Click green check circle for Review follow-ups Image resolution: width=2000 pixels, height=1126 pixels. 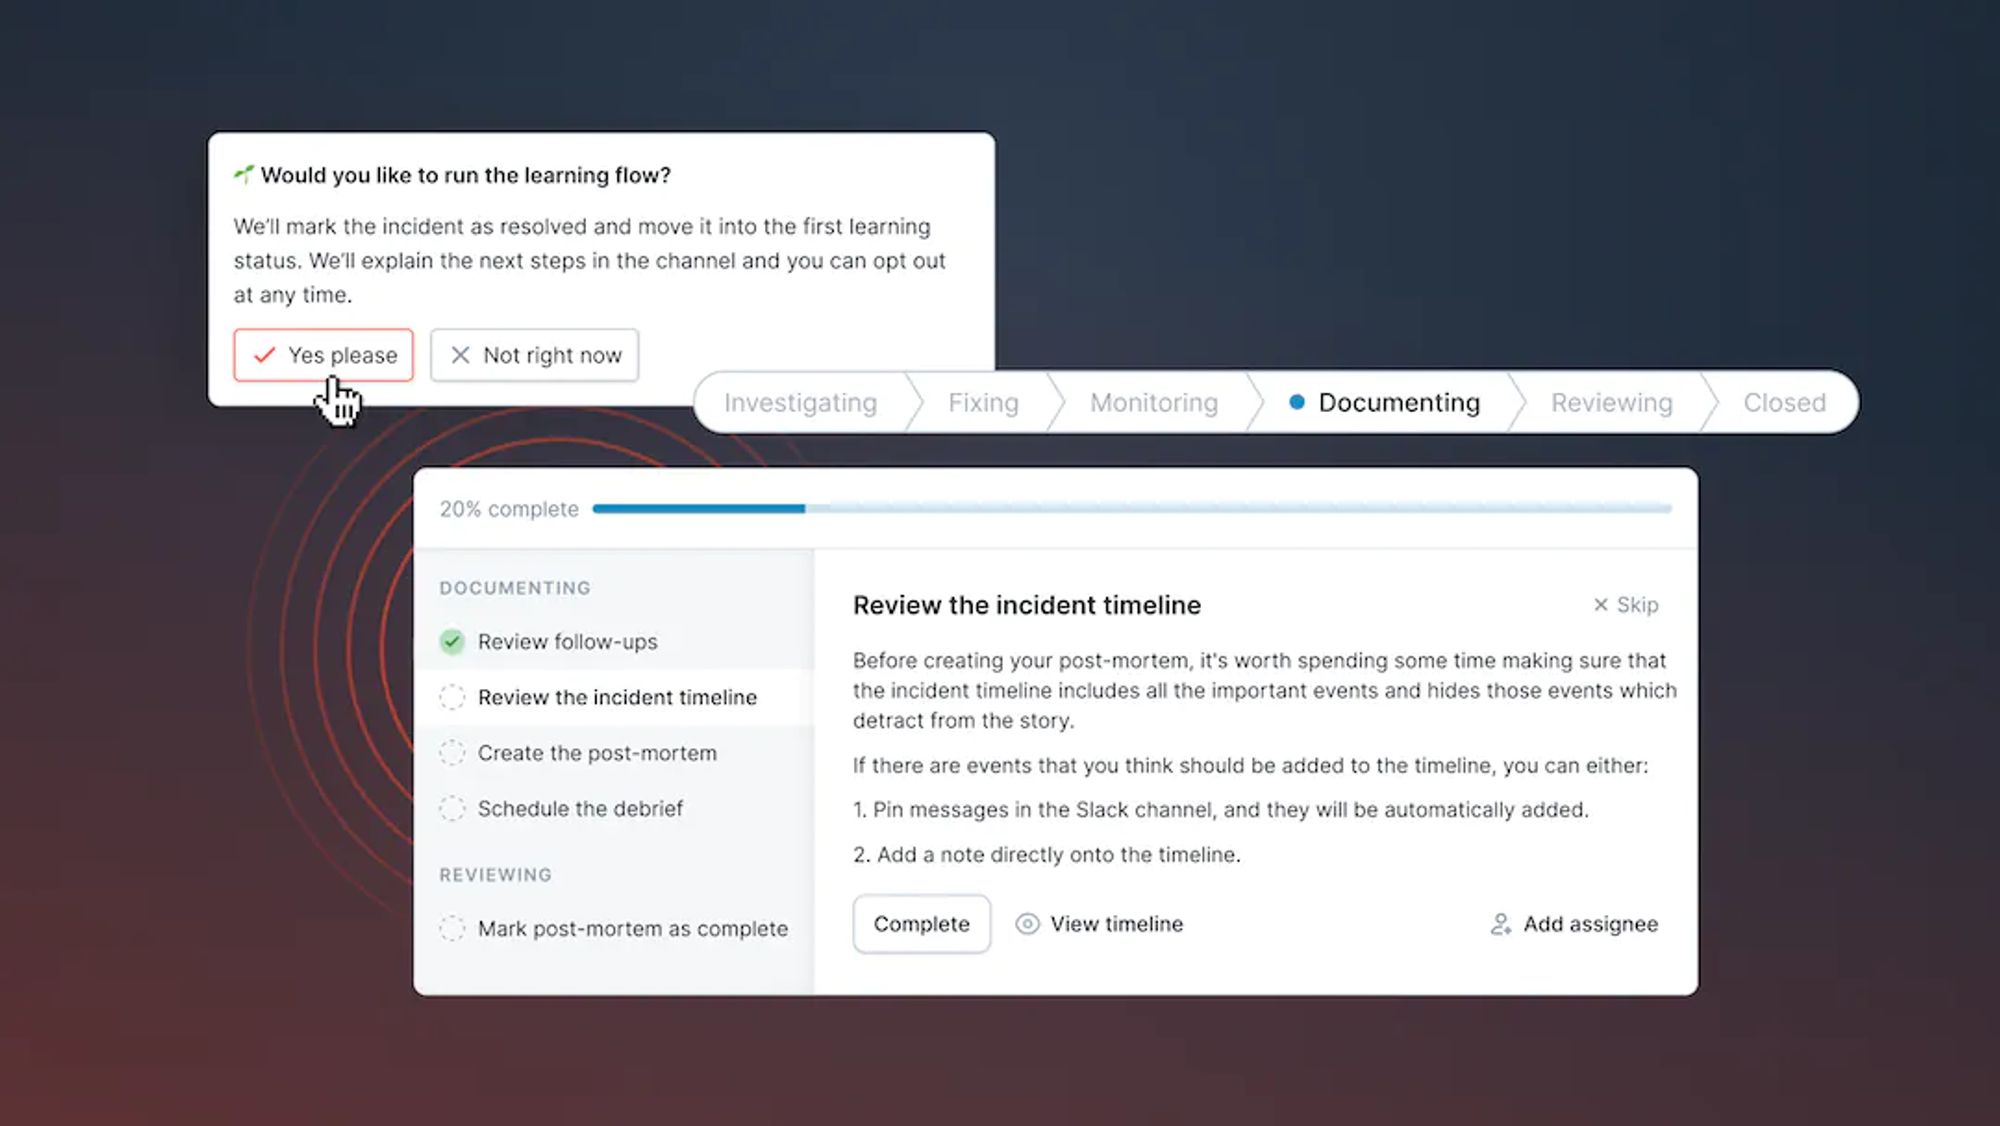(x=452, y=642)
